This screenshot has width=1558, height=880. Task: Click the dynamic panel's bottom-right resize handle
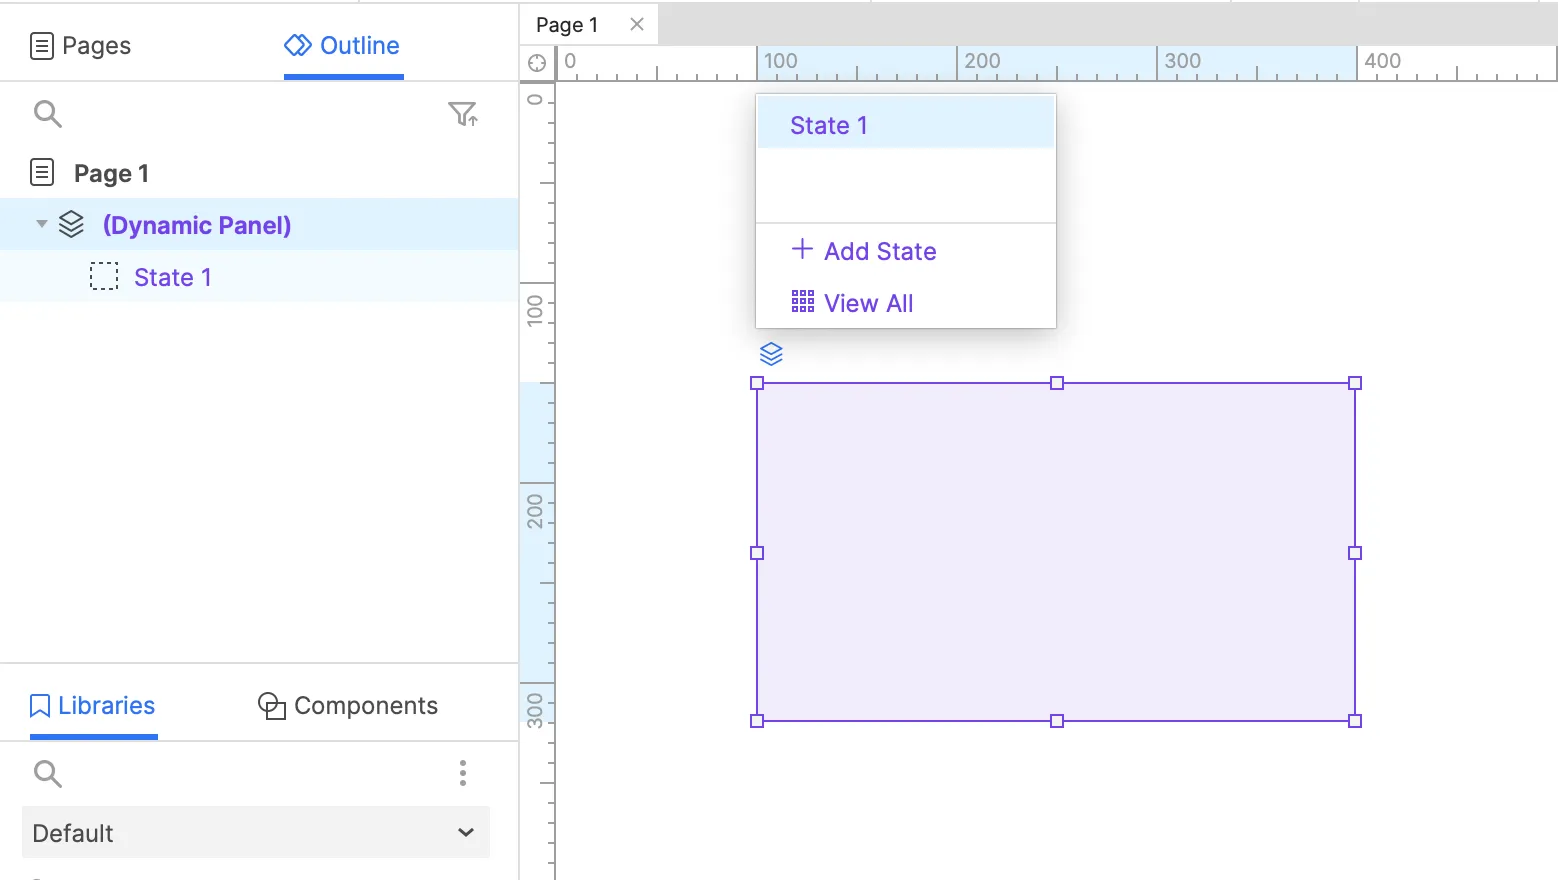coord(1355,721)
